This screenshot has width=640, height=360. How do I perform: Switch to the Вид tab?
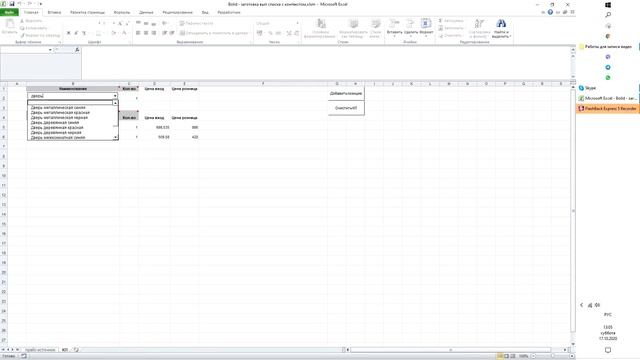[x=205, y=12]
